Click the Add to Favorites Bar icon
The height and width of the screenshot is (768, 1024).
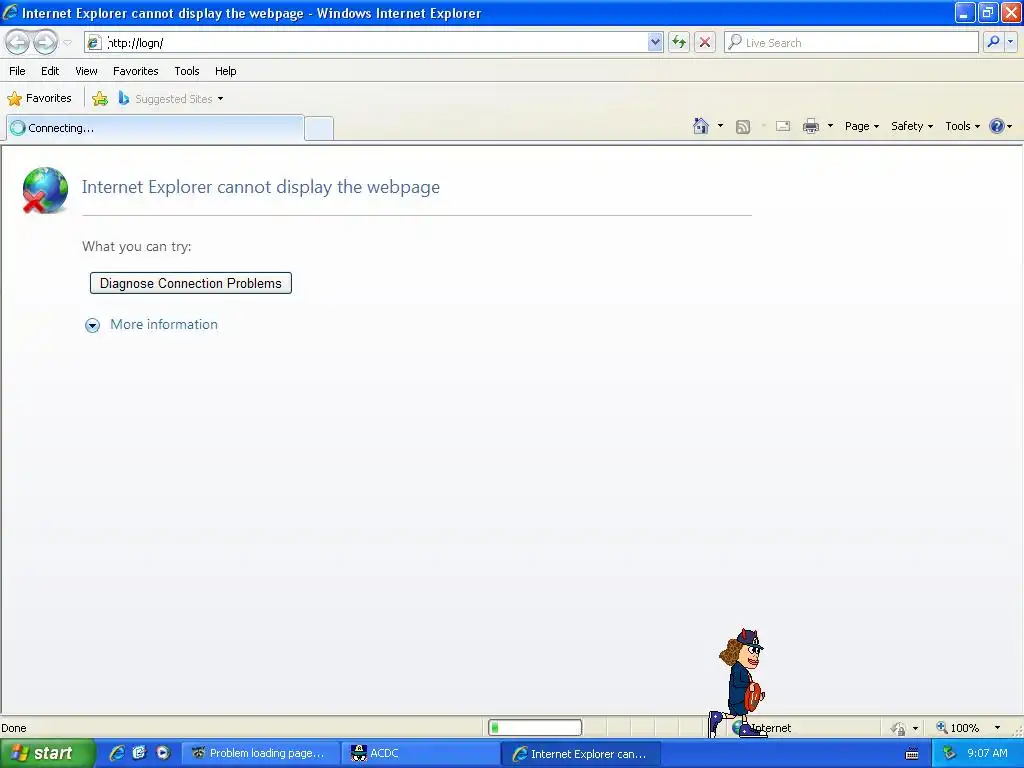[x=100, y=99]
